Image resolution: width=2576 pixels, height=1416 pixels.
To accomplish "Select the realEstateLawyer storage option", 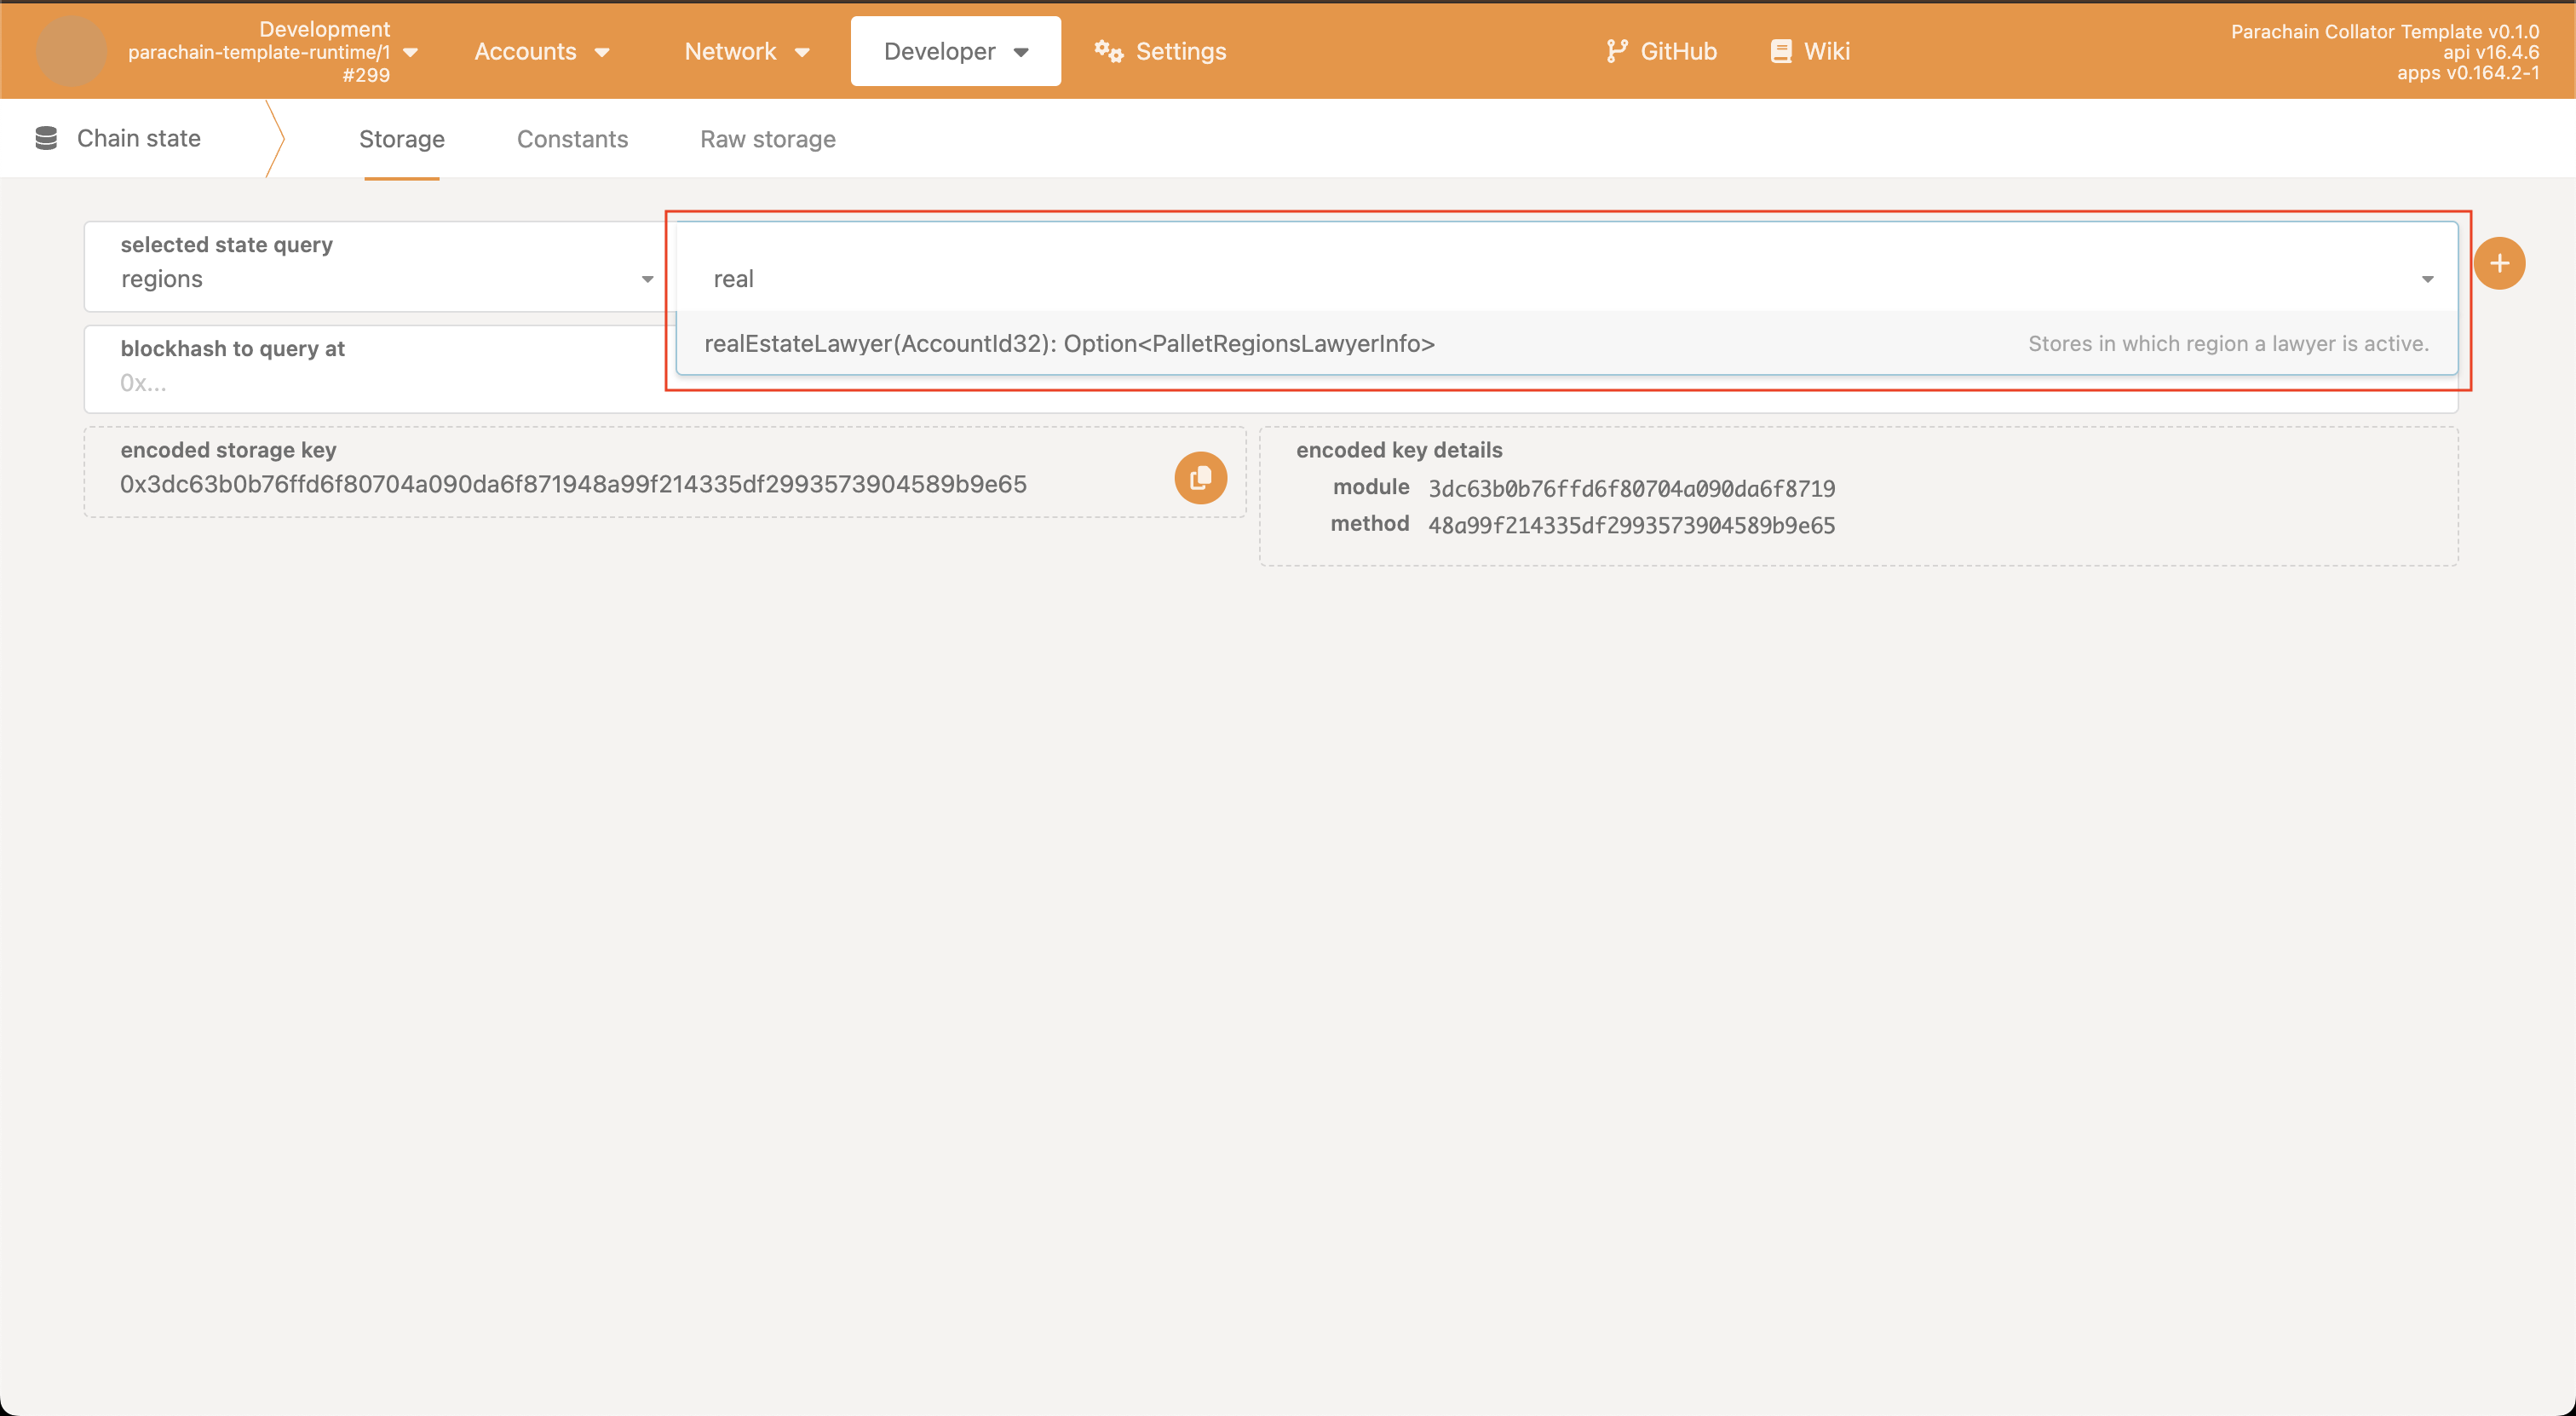I will tap(1069, 344).
